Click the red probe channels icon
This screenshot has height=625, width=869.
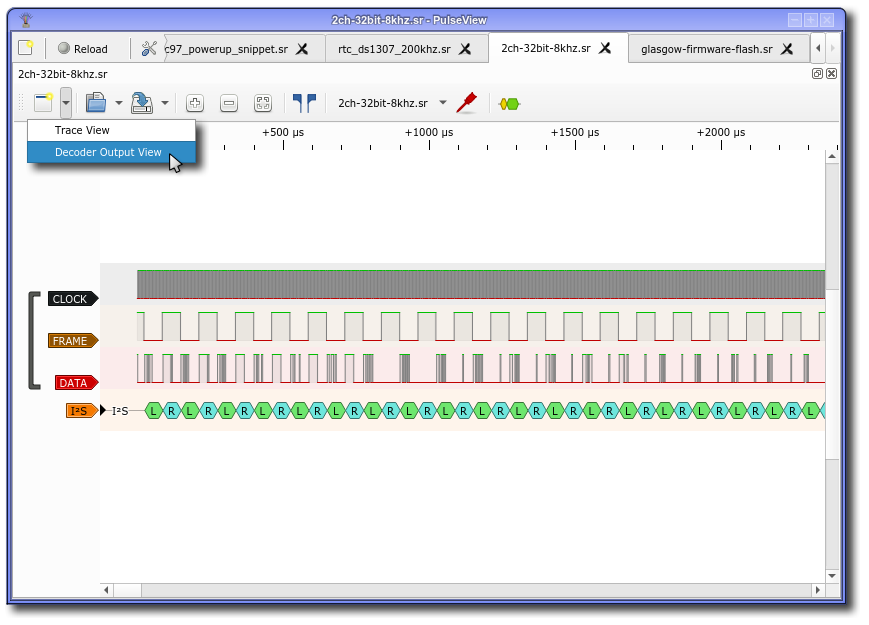point(467,103)
